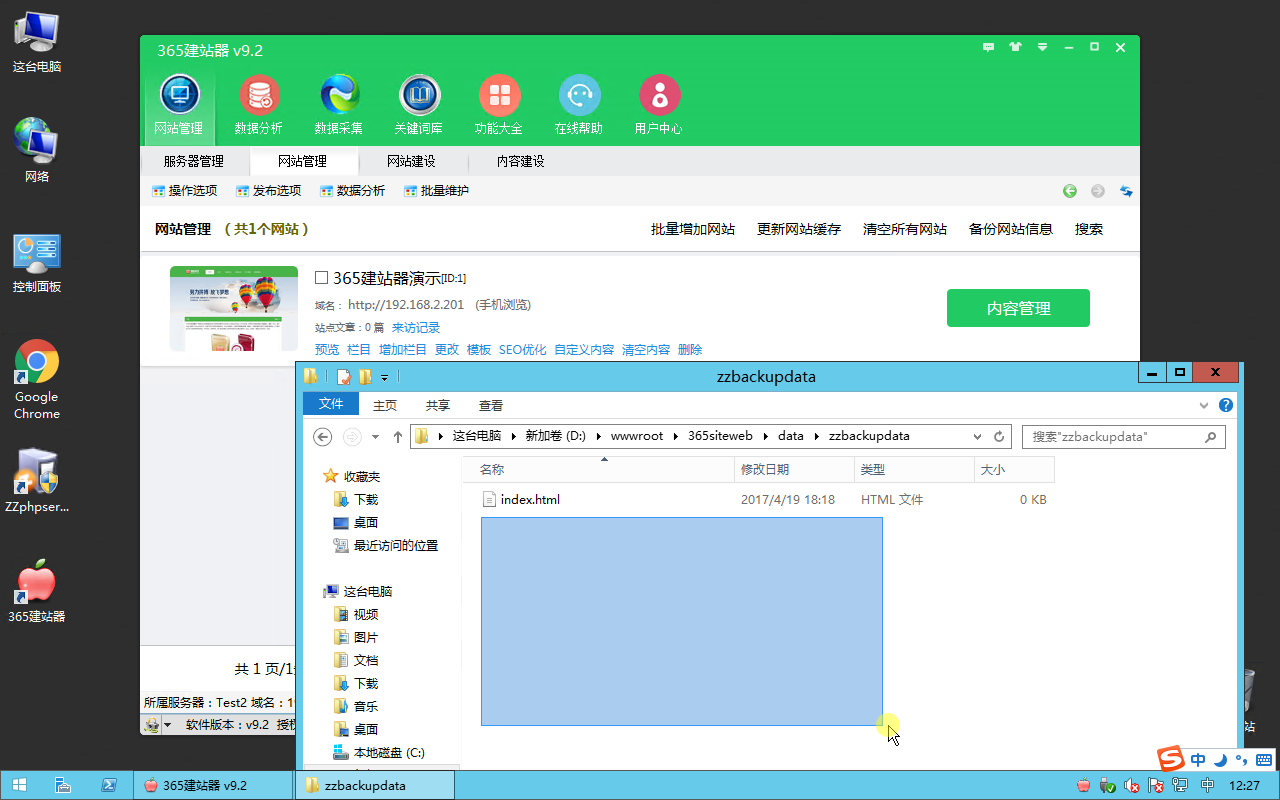Screen dimensions: 1280x800
Task: Open the 数据采集 globe icon
Action: click(x=339, y=96)
